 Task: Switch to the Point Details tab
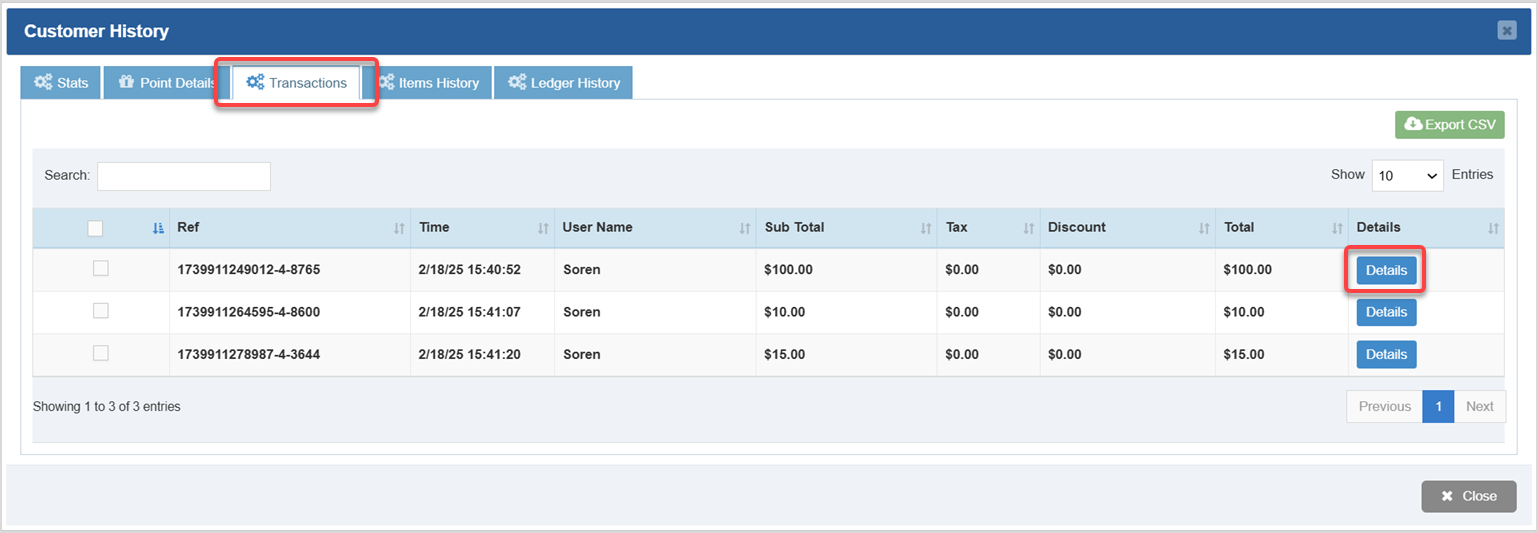[x=167, y=83]
